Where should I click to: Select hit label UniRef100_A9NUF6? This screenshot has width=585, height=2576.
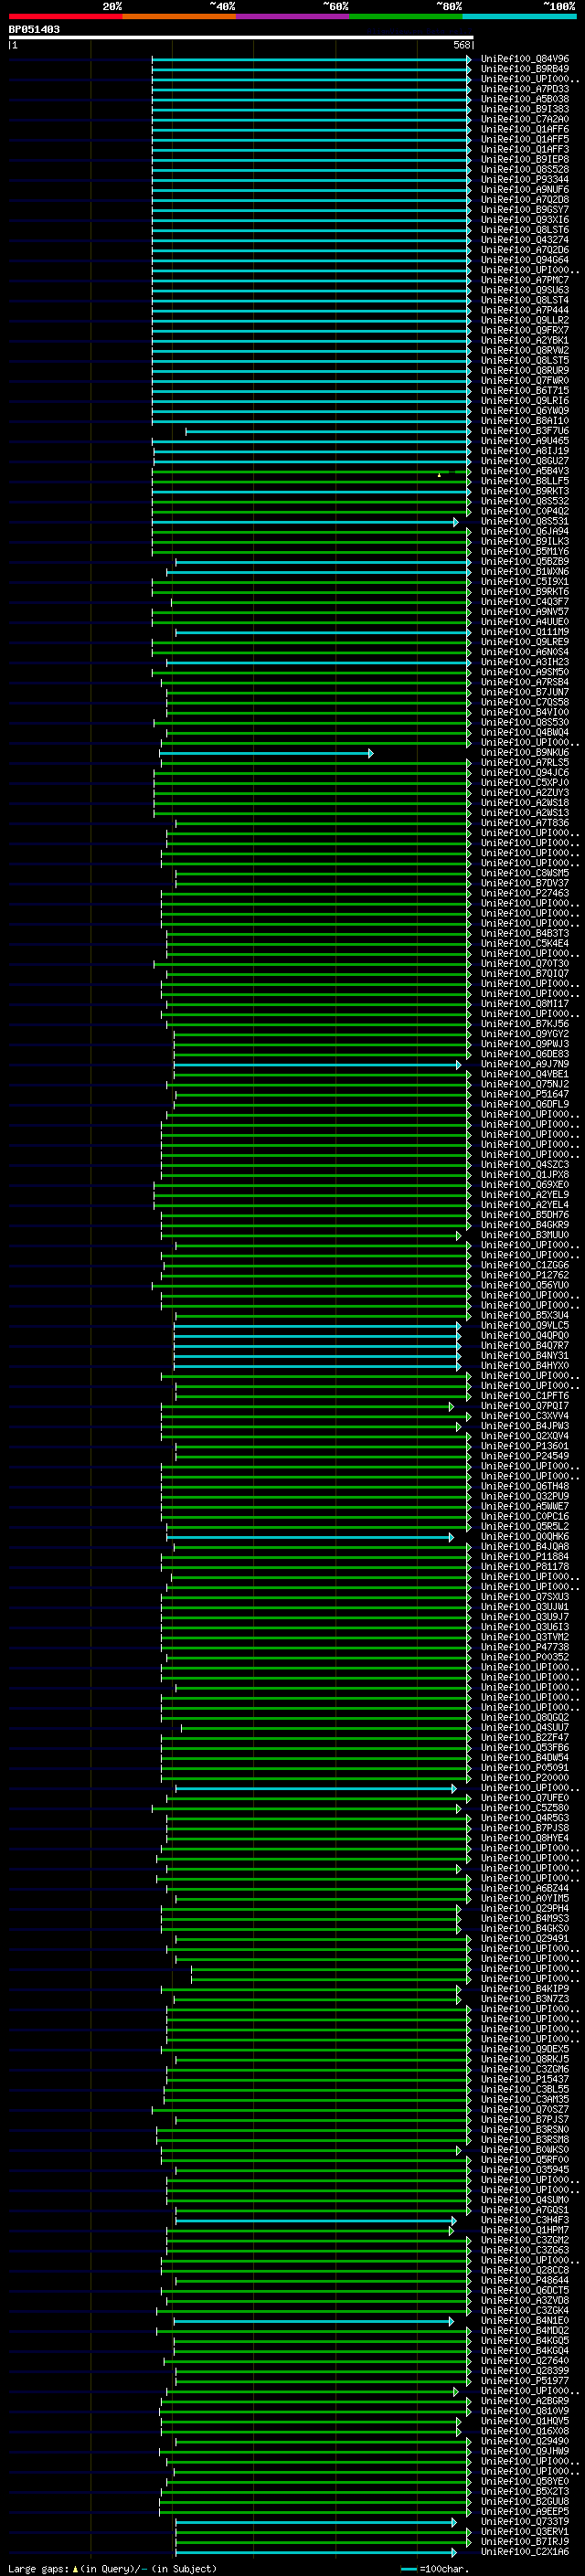525,190
